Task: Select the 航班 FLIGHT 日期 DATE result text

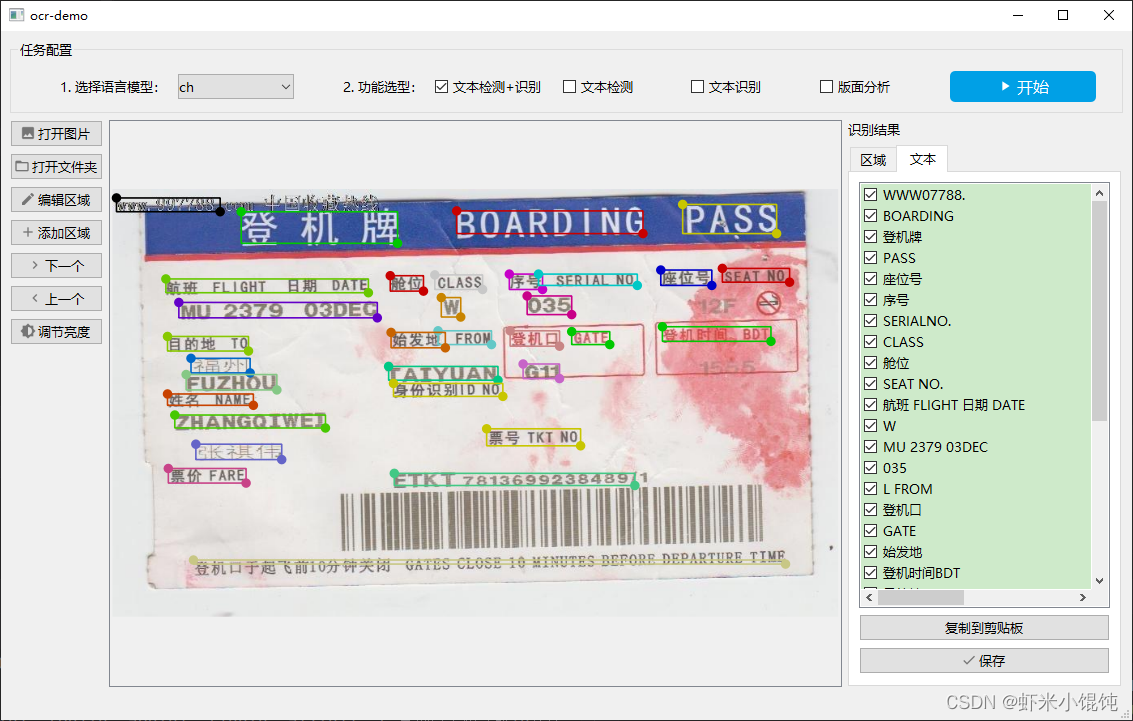Action: [954, 405]
